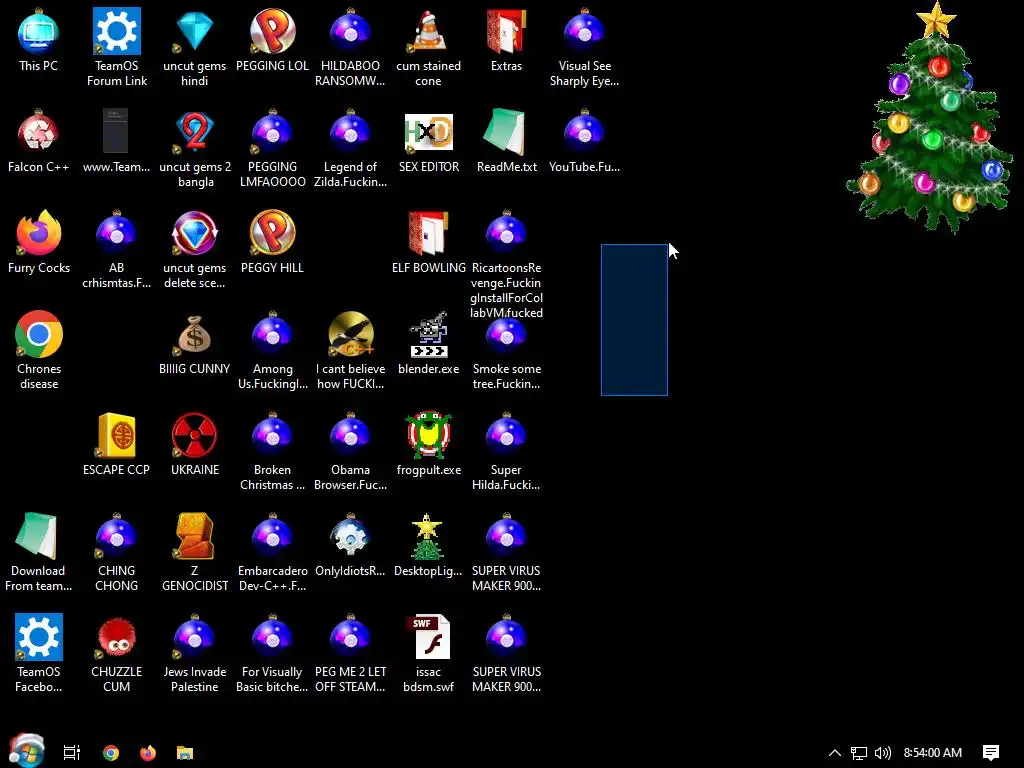The width and height of the screenshot is (1024, 768).
Task: Select the uncut gems delete sce... icon
Action: coord(195,233)
